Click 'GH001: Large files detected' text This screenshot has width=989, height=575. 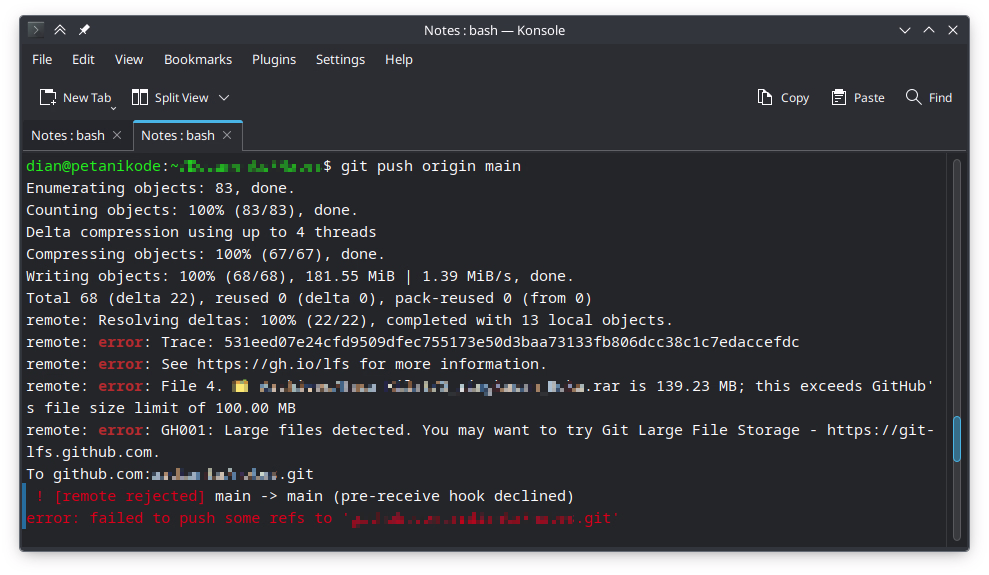click(283, 431)
